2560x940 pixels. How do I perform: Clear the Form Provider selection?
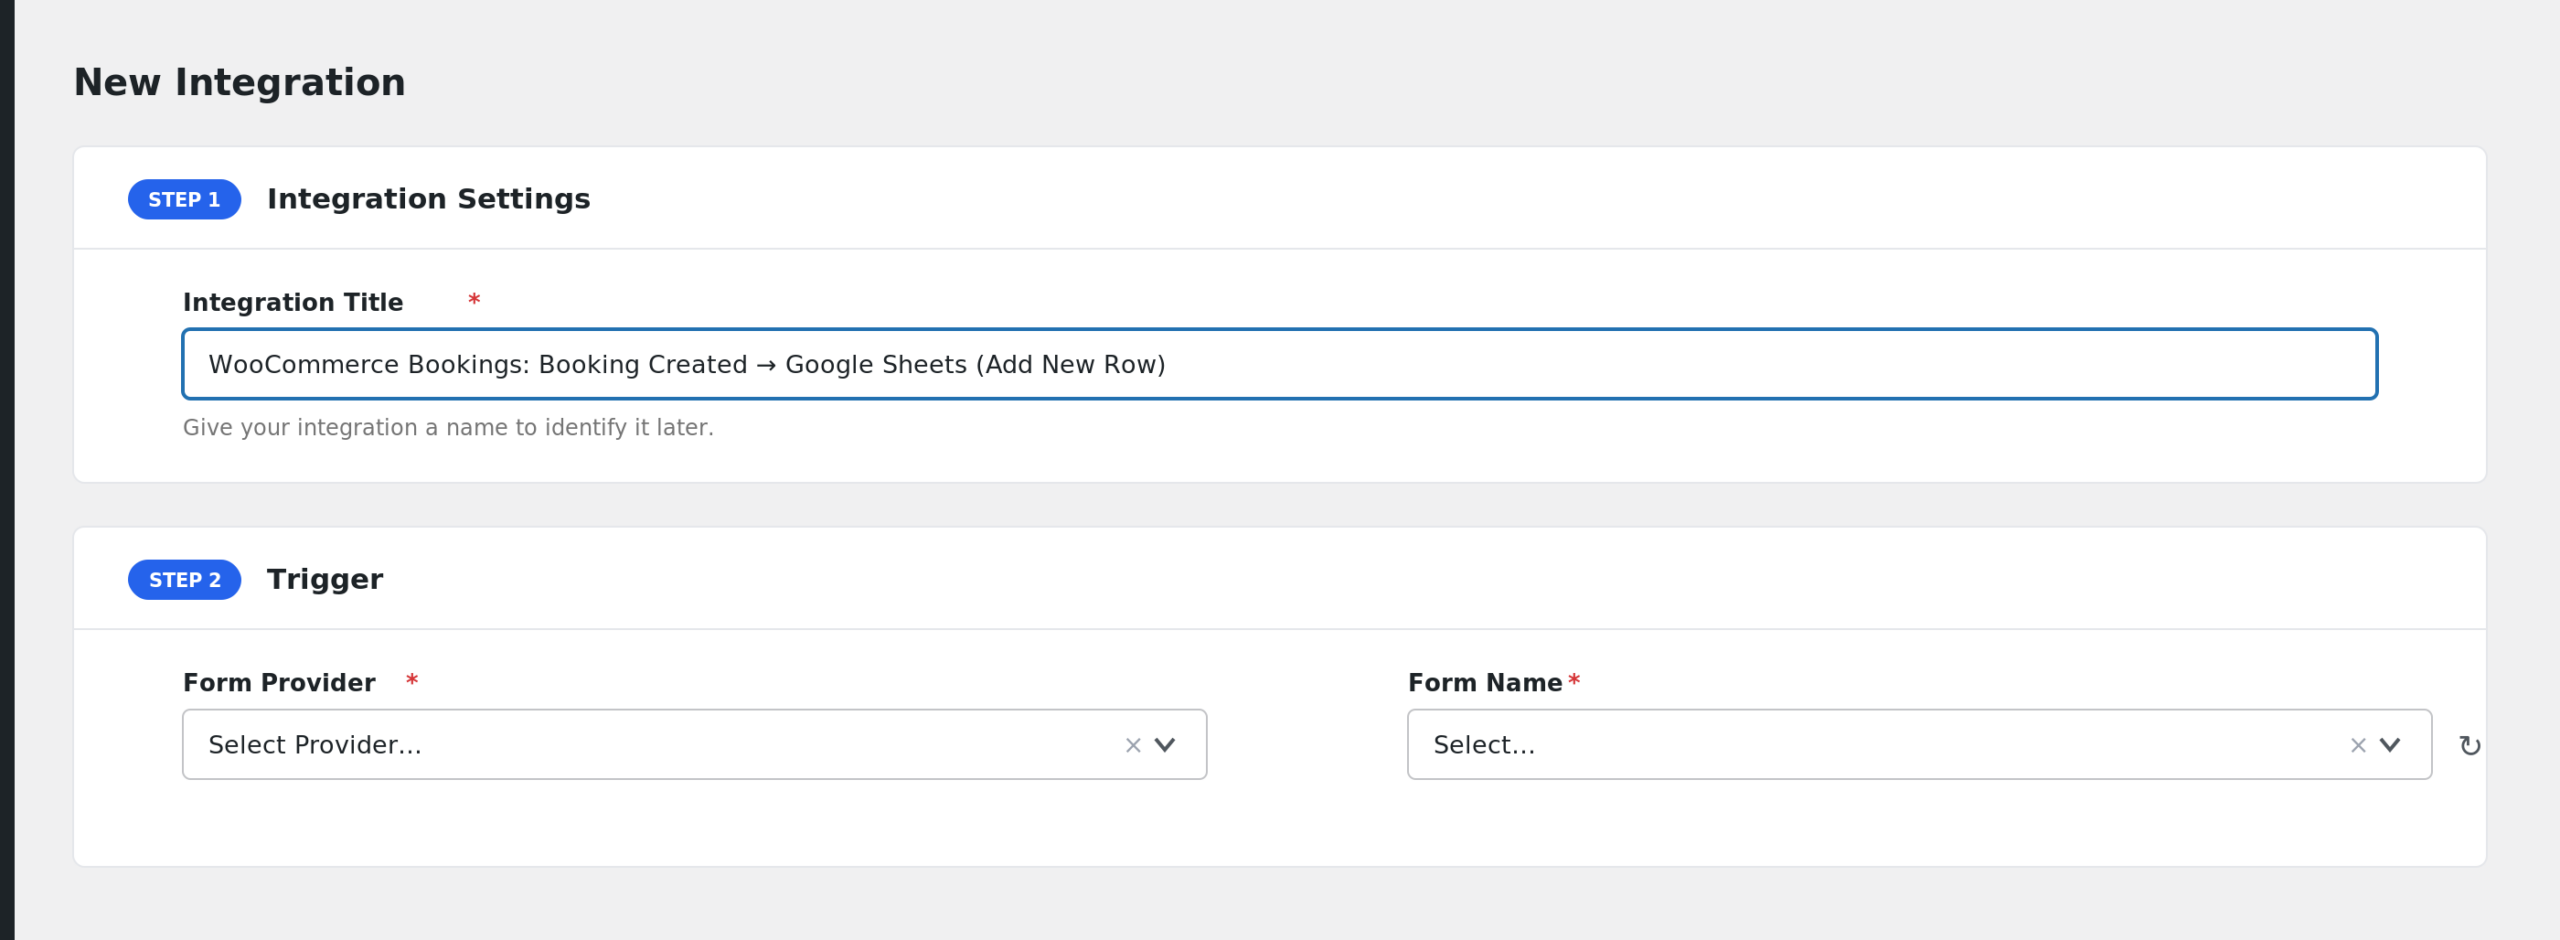pyautogui.click(x=1133, y=746)
